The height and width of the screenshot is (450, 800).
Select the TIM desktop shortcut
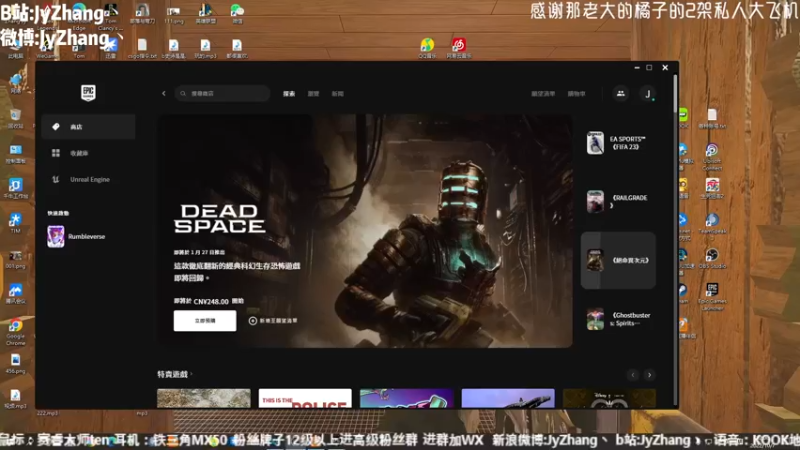tap(15, 223)
